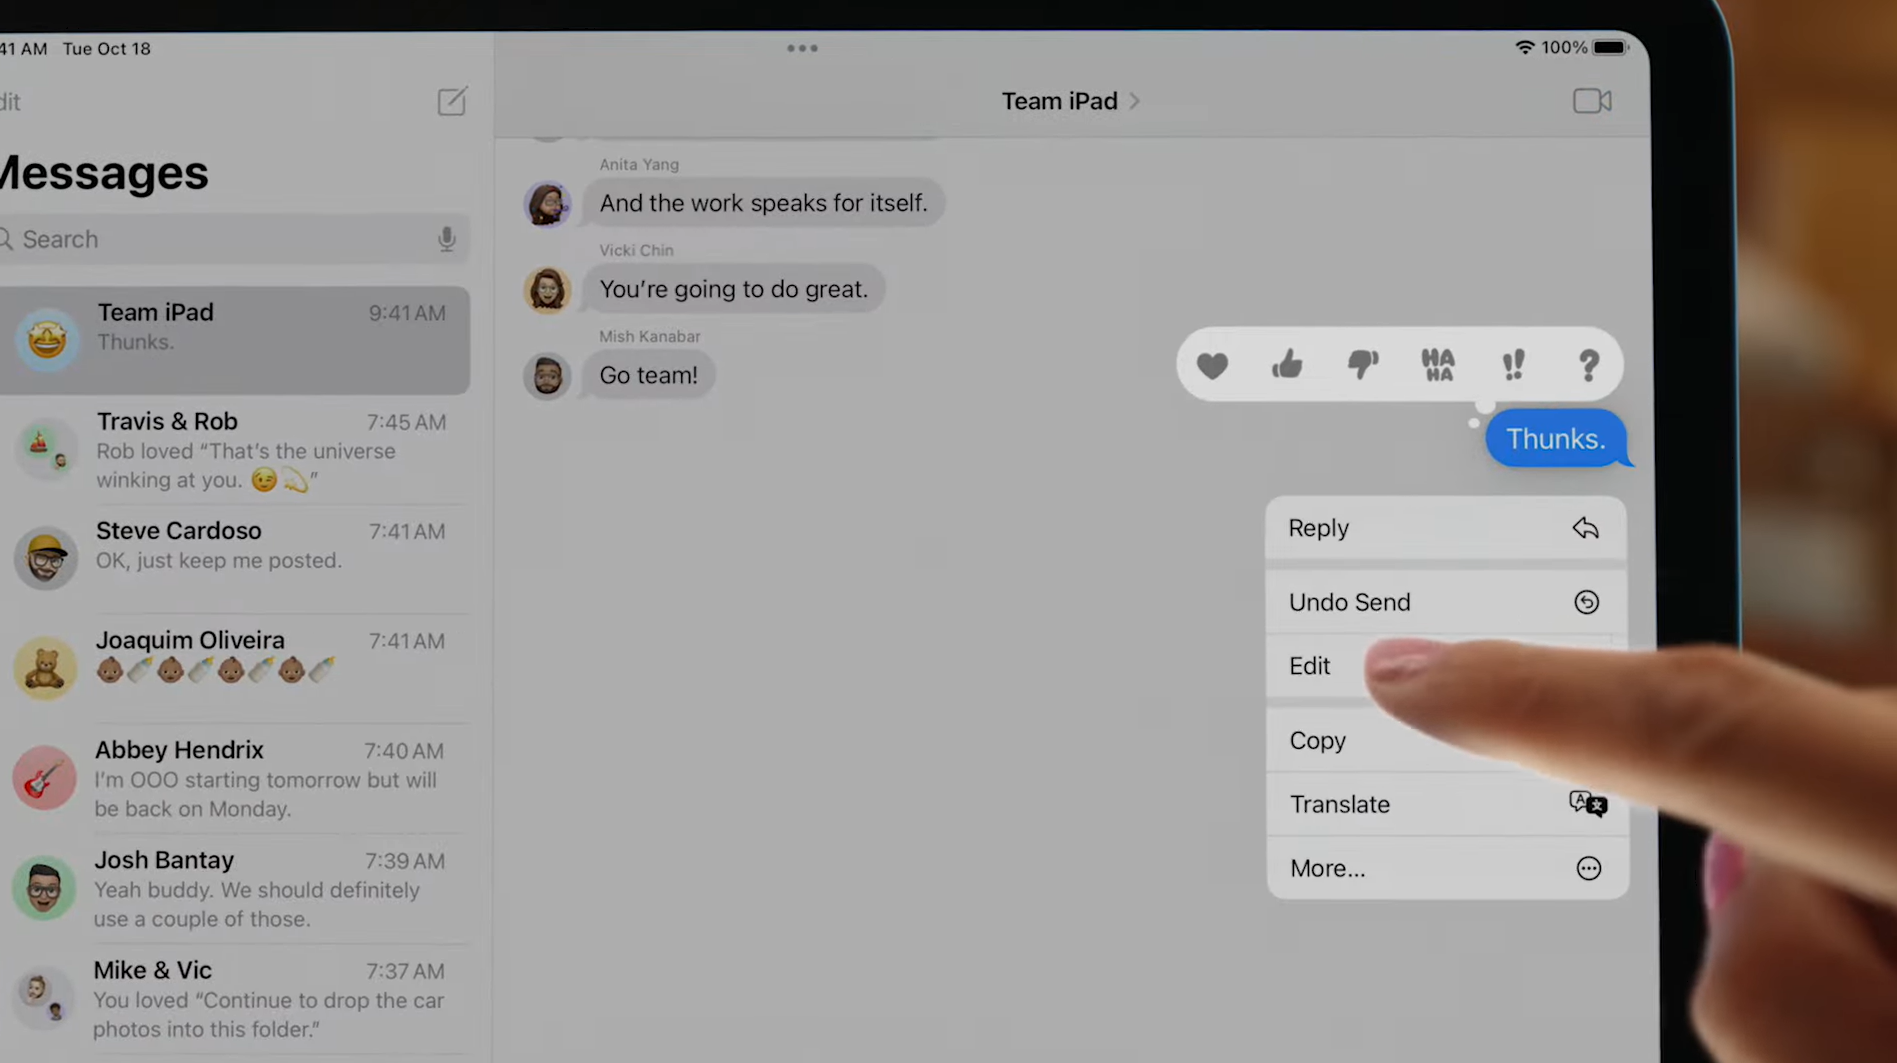React with the heart tapback
Viewport: 1897px width, 1063px height.
1212,366
